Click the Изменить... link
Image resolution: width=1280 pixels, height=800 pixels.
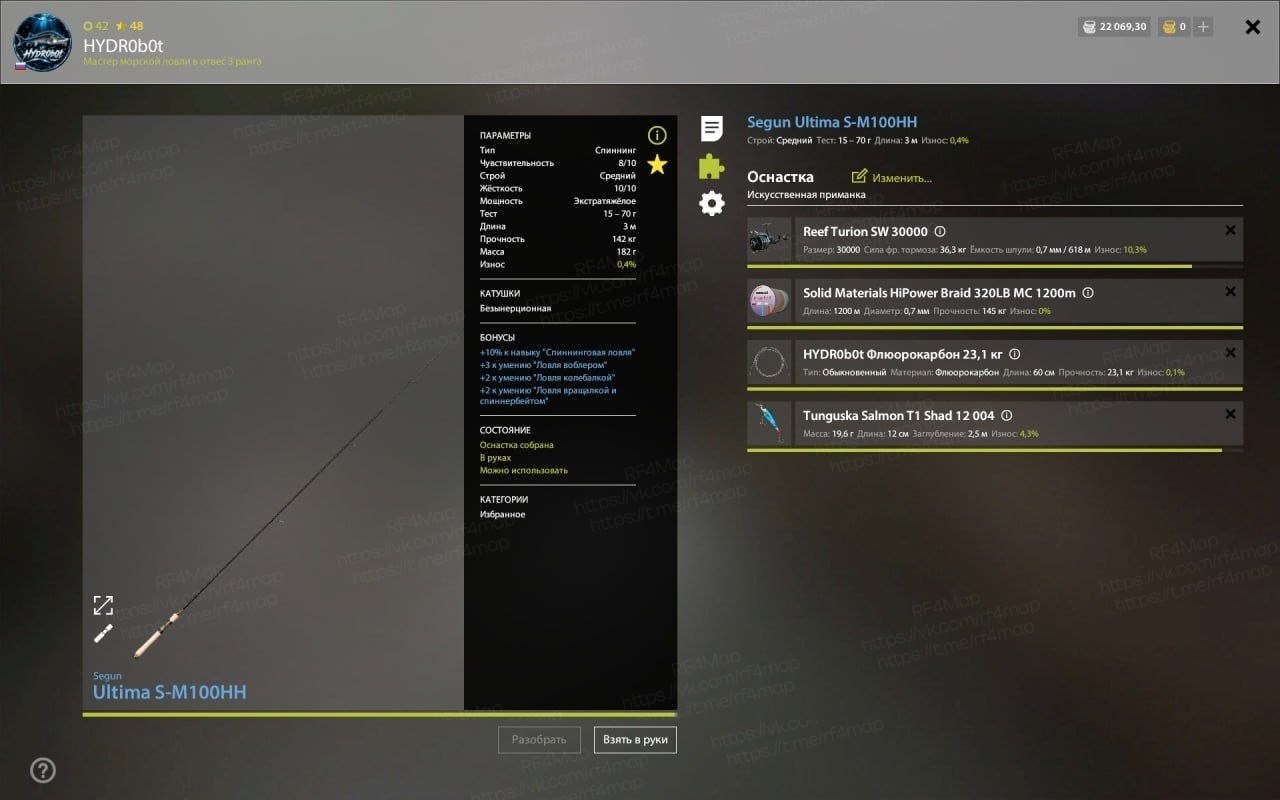pyautogui.click(x=902, y=178)
